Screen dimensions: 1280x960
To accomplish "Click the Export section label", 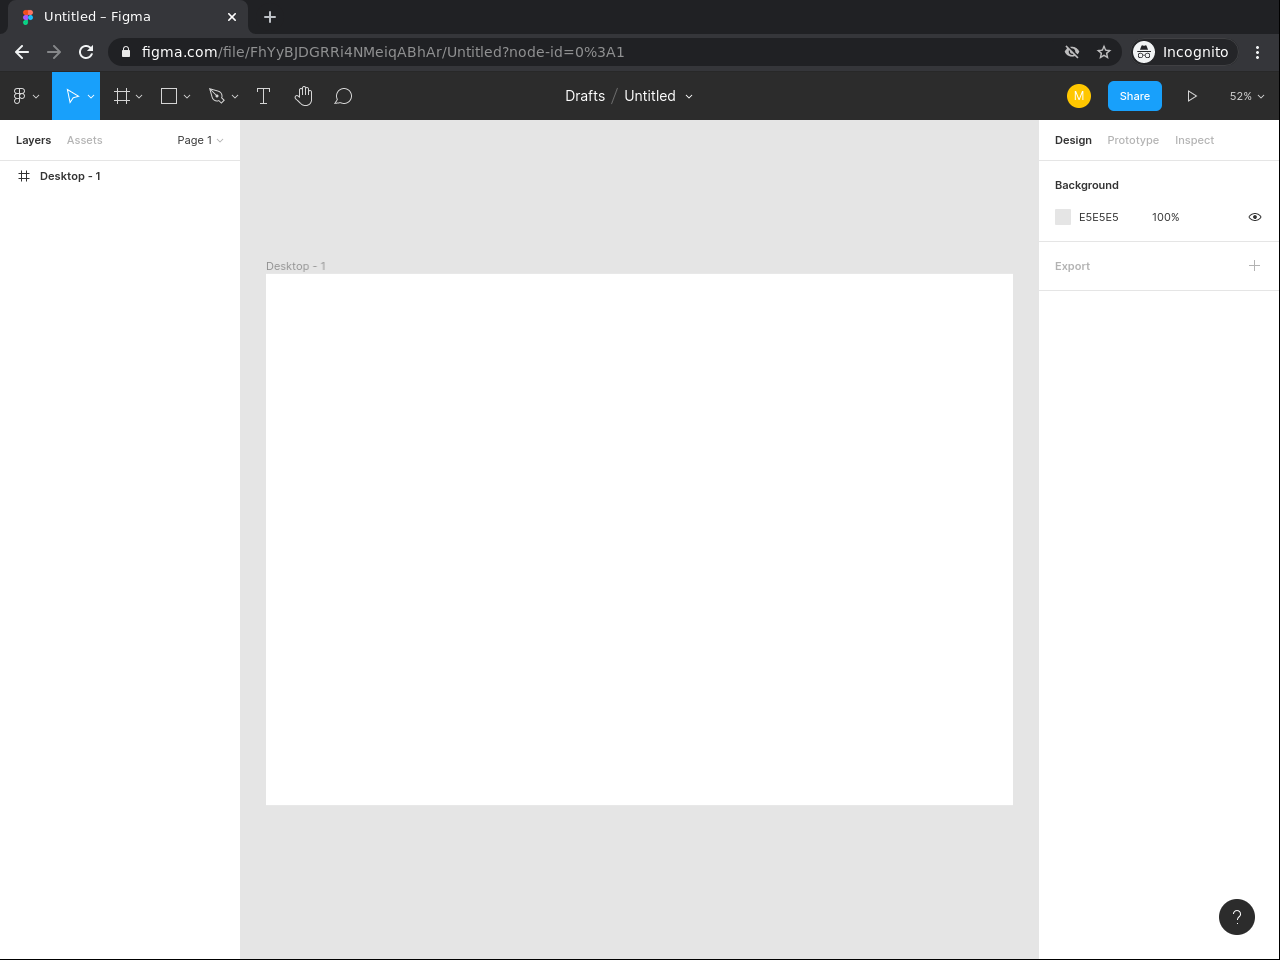I will pyautogui.click(x=1072, y=266).
